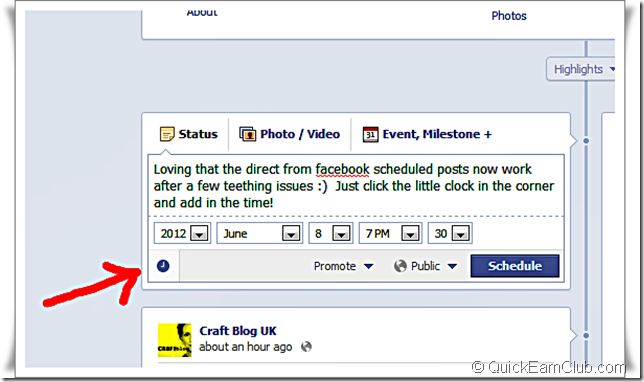Open the 2012 year dropdown
Image resolution: width=644 pixels, height=382 pixels.
pyautogui.click(x=182, y=233)
